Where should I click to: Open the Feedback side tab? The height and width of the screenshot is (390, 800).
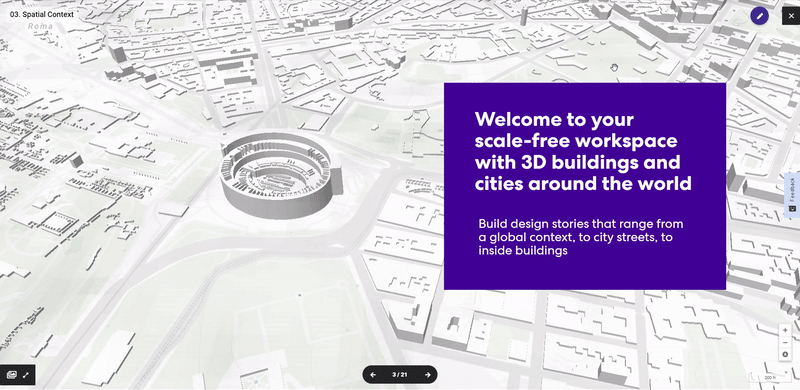click(792, 195)
